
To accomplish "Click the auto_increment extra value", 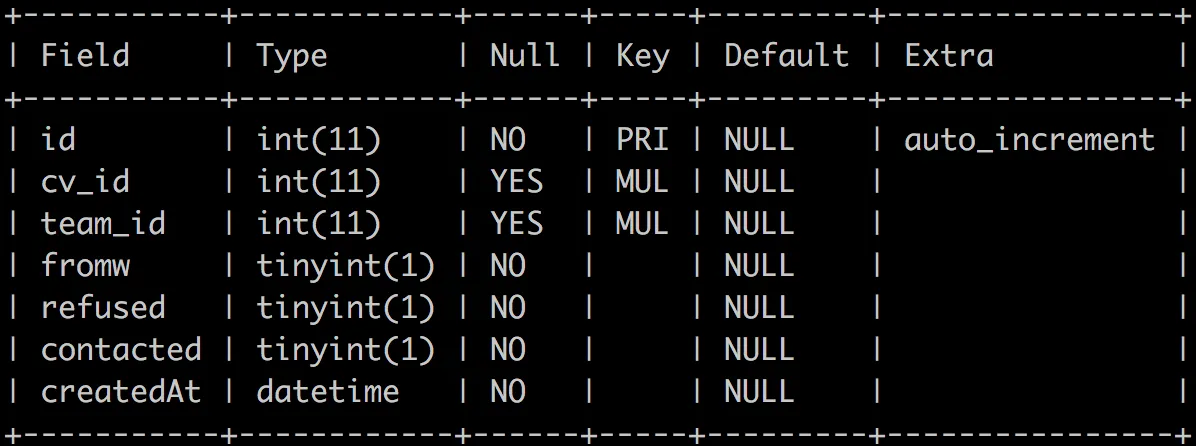I will click(1030, 140).
